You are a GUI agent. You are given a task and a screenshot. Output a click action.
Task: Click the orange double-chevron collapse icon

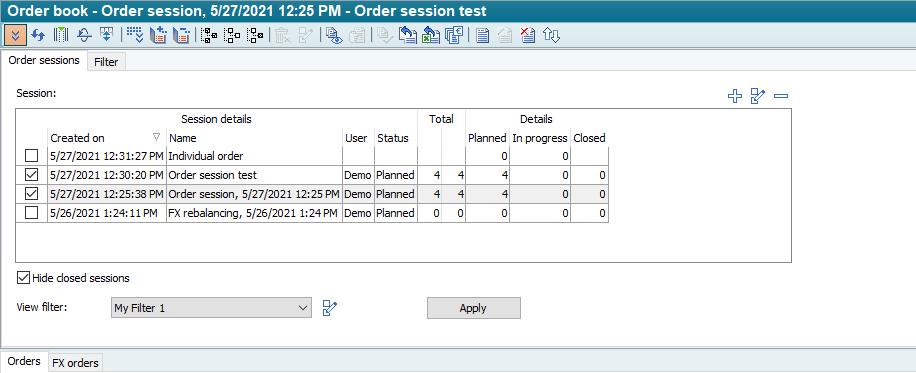pos(16,35)
